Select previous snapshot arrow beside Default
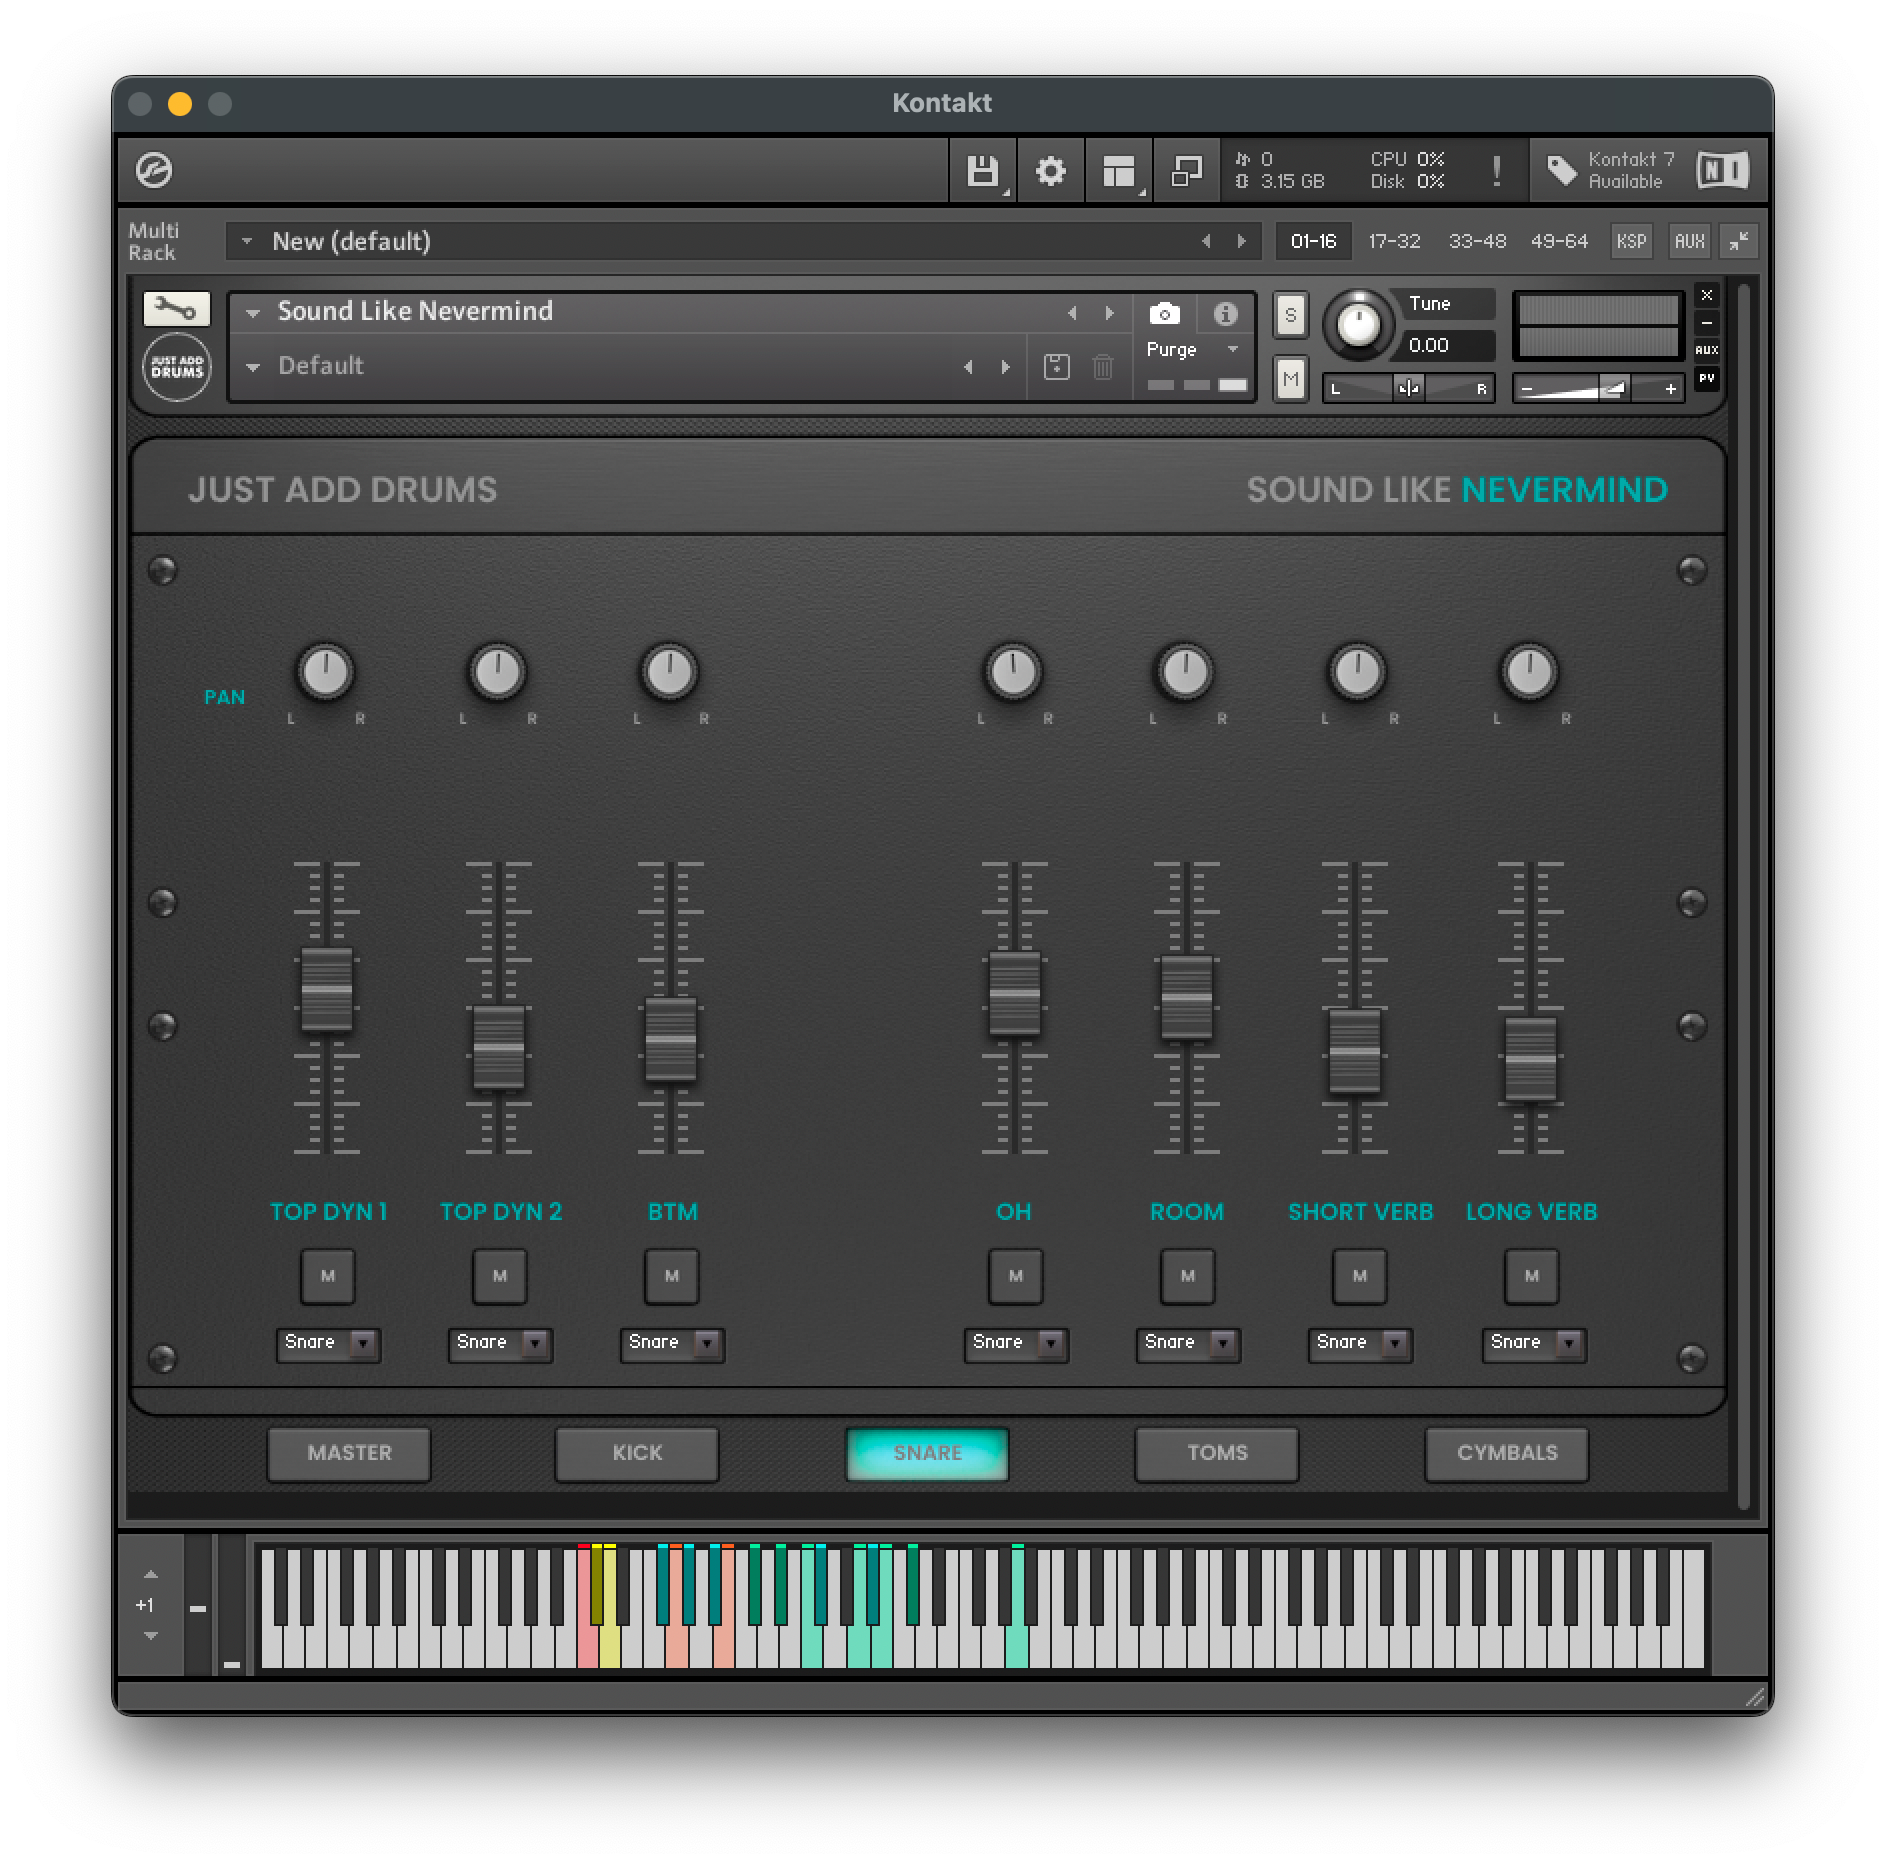Viewport: 1886px width, 1864px height. click(968, 367)
